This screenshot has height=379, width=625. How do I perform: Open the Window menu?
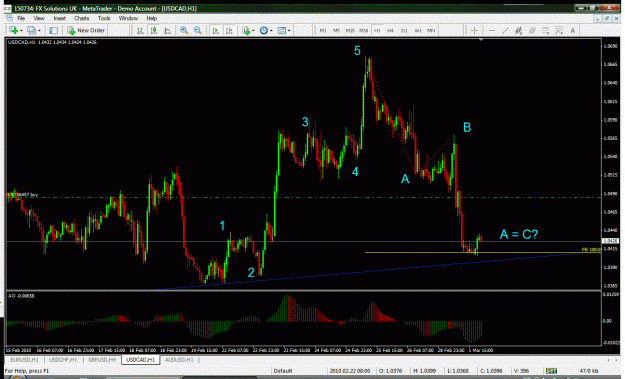128,18
